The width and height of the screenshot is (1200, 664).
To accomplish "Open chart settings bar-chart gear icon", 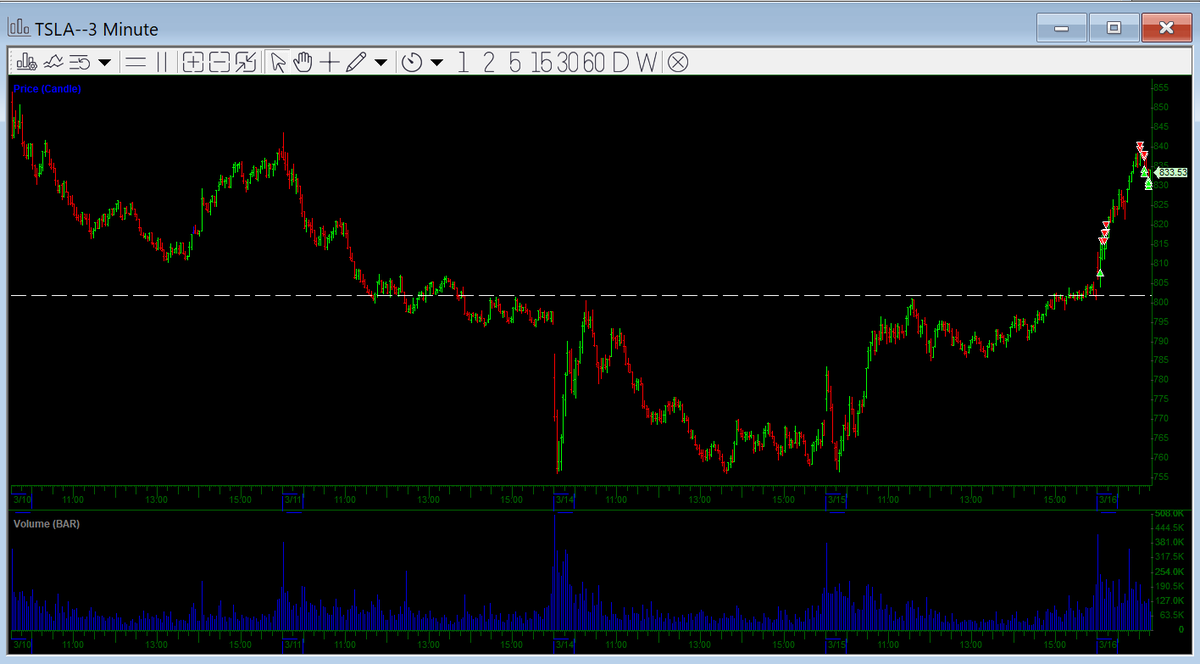I will 27,63.
